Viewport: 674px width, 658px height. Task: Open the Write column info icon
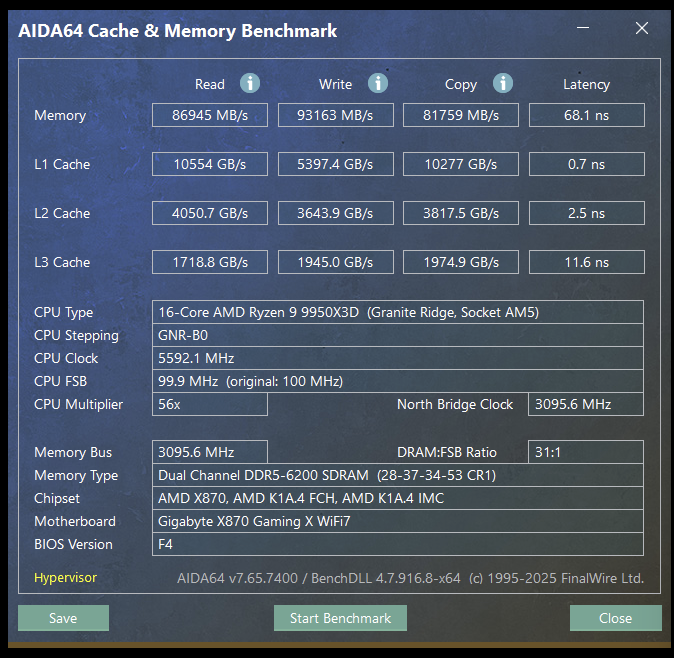378,83
